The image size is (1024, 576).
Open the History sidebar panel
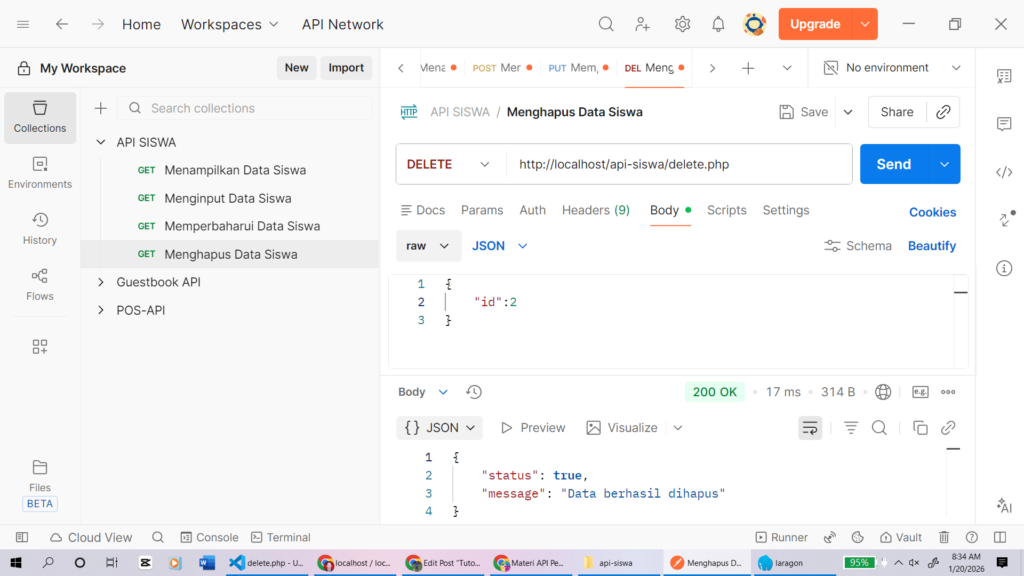tap(40, 228)
